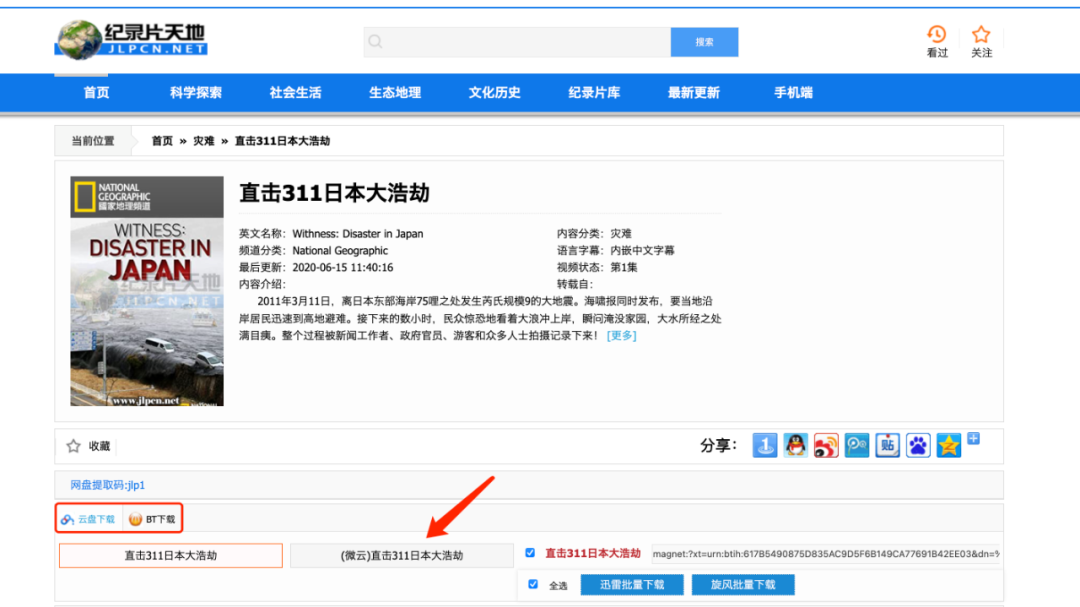Viewport: 1080px width, 607px height.
Task: Switch to the 云盘下载 tab
Action: coord(88,519)
